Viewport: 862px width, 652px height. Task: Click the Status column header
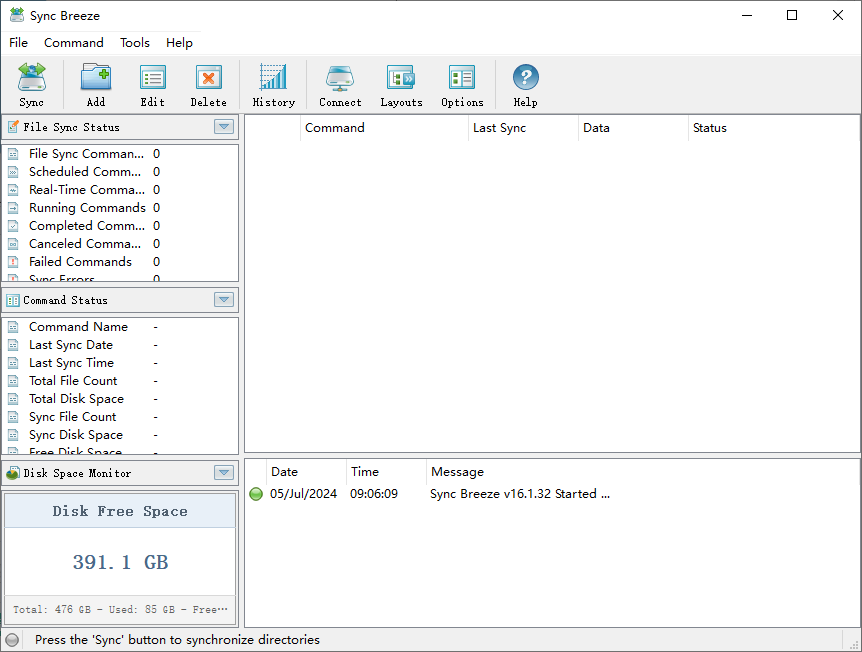(710, 128)
